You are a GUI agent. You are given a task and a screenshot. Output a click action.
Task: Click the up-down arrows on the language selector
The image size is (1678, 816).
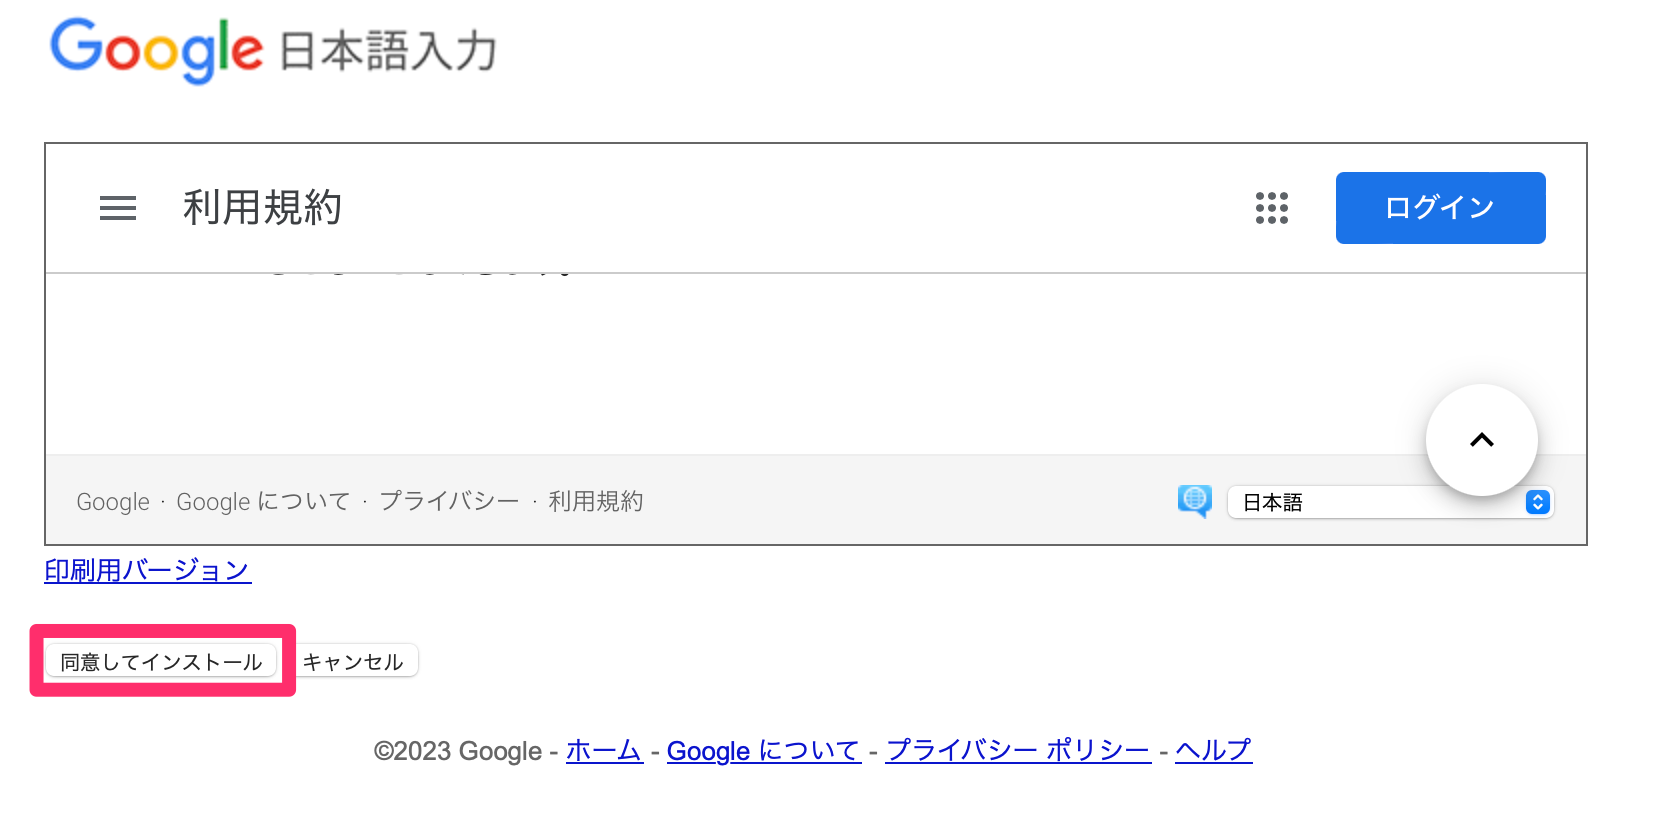coord(1538,502)
